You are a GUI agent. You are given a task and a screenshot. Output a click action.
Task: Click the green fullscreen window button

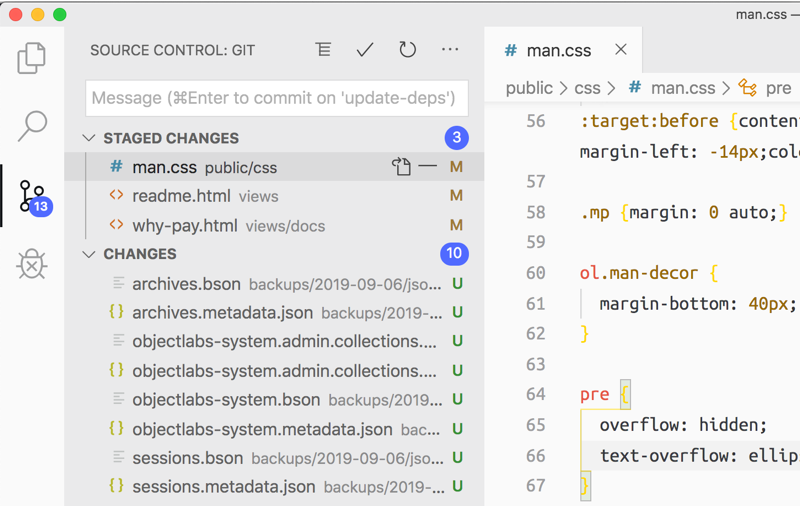60,14
